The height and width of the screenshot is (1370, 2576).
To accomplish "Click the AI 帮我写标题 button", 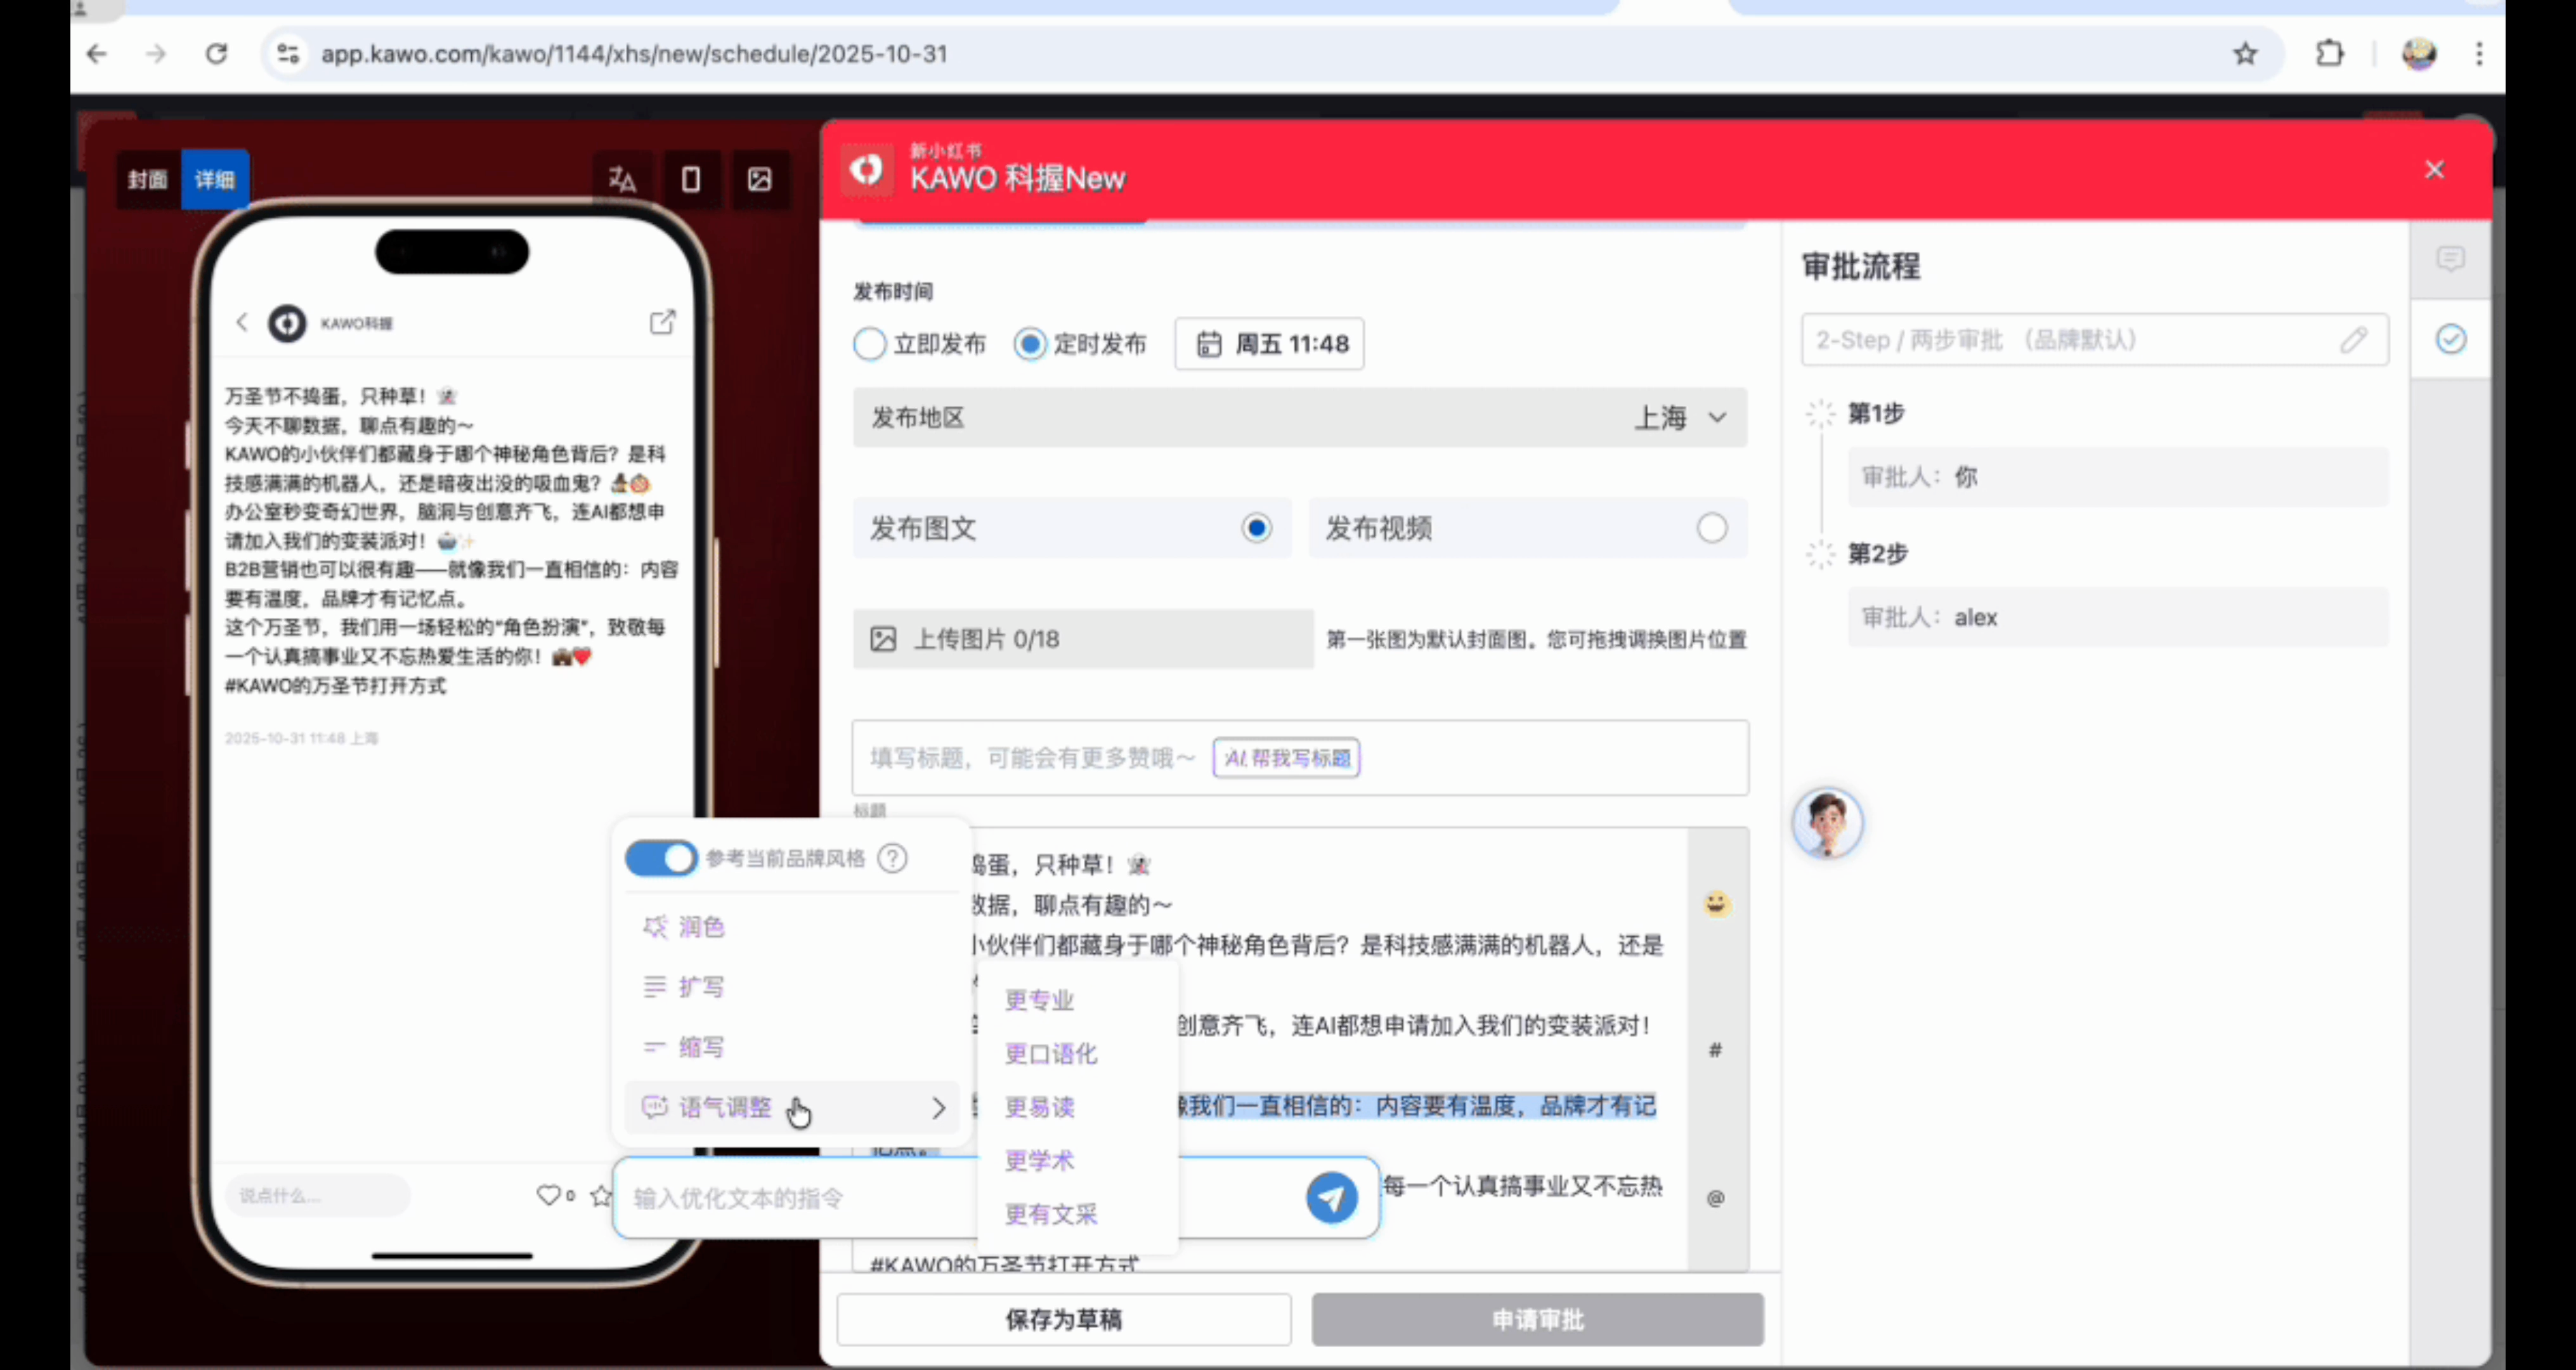I will click(x=1286, y=758).
